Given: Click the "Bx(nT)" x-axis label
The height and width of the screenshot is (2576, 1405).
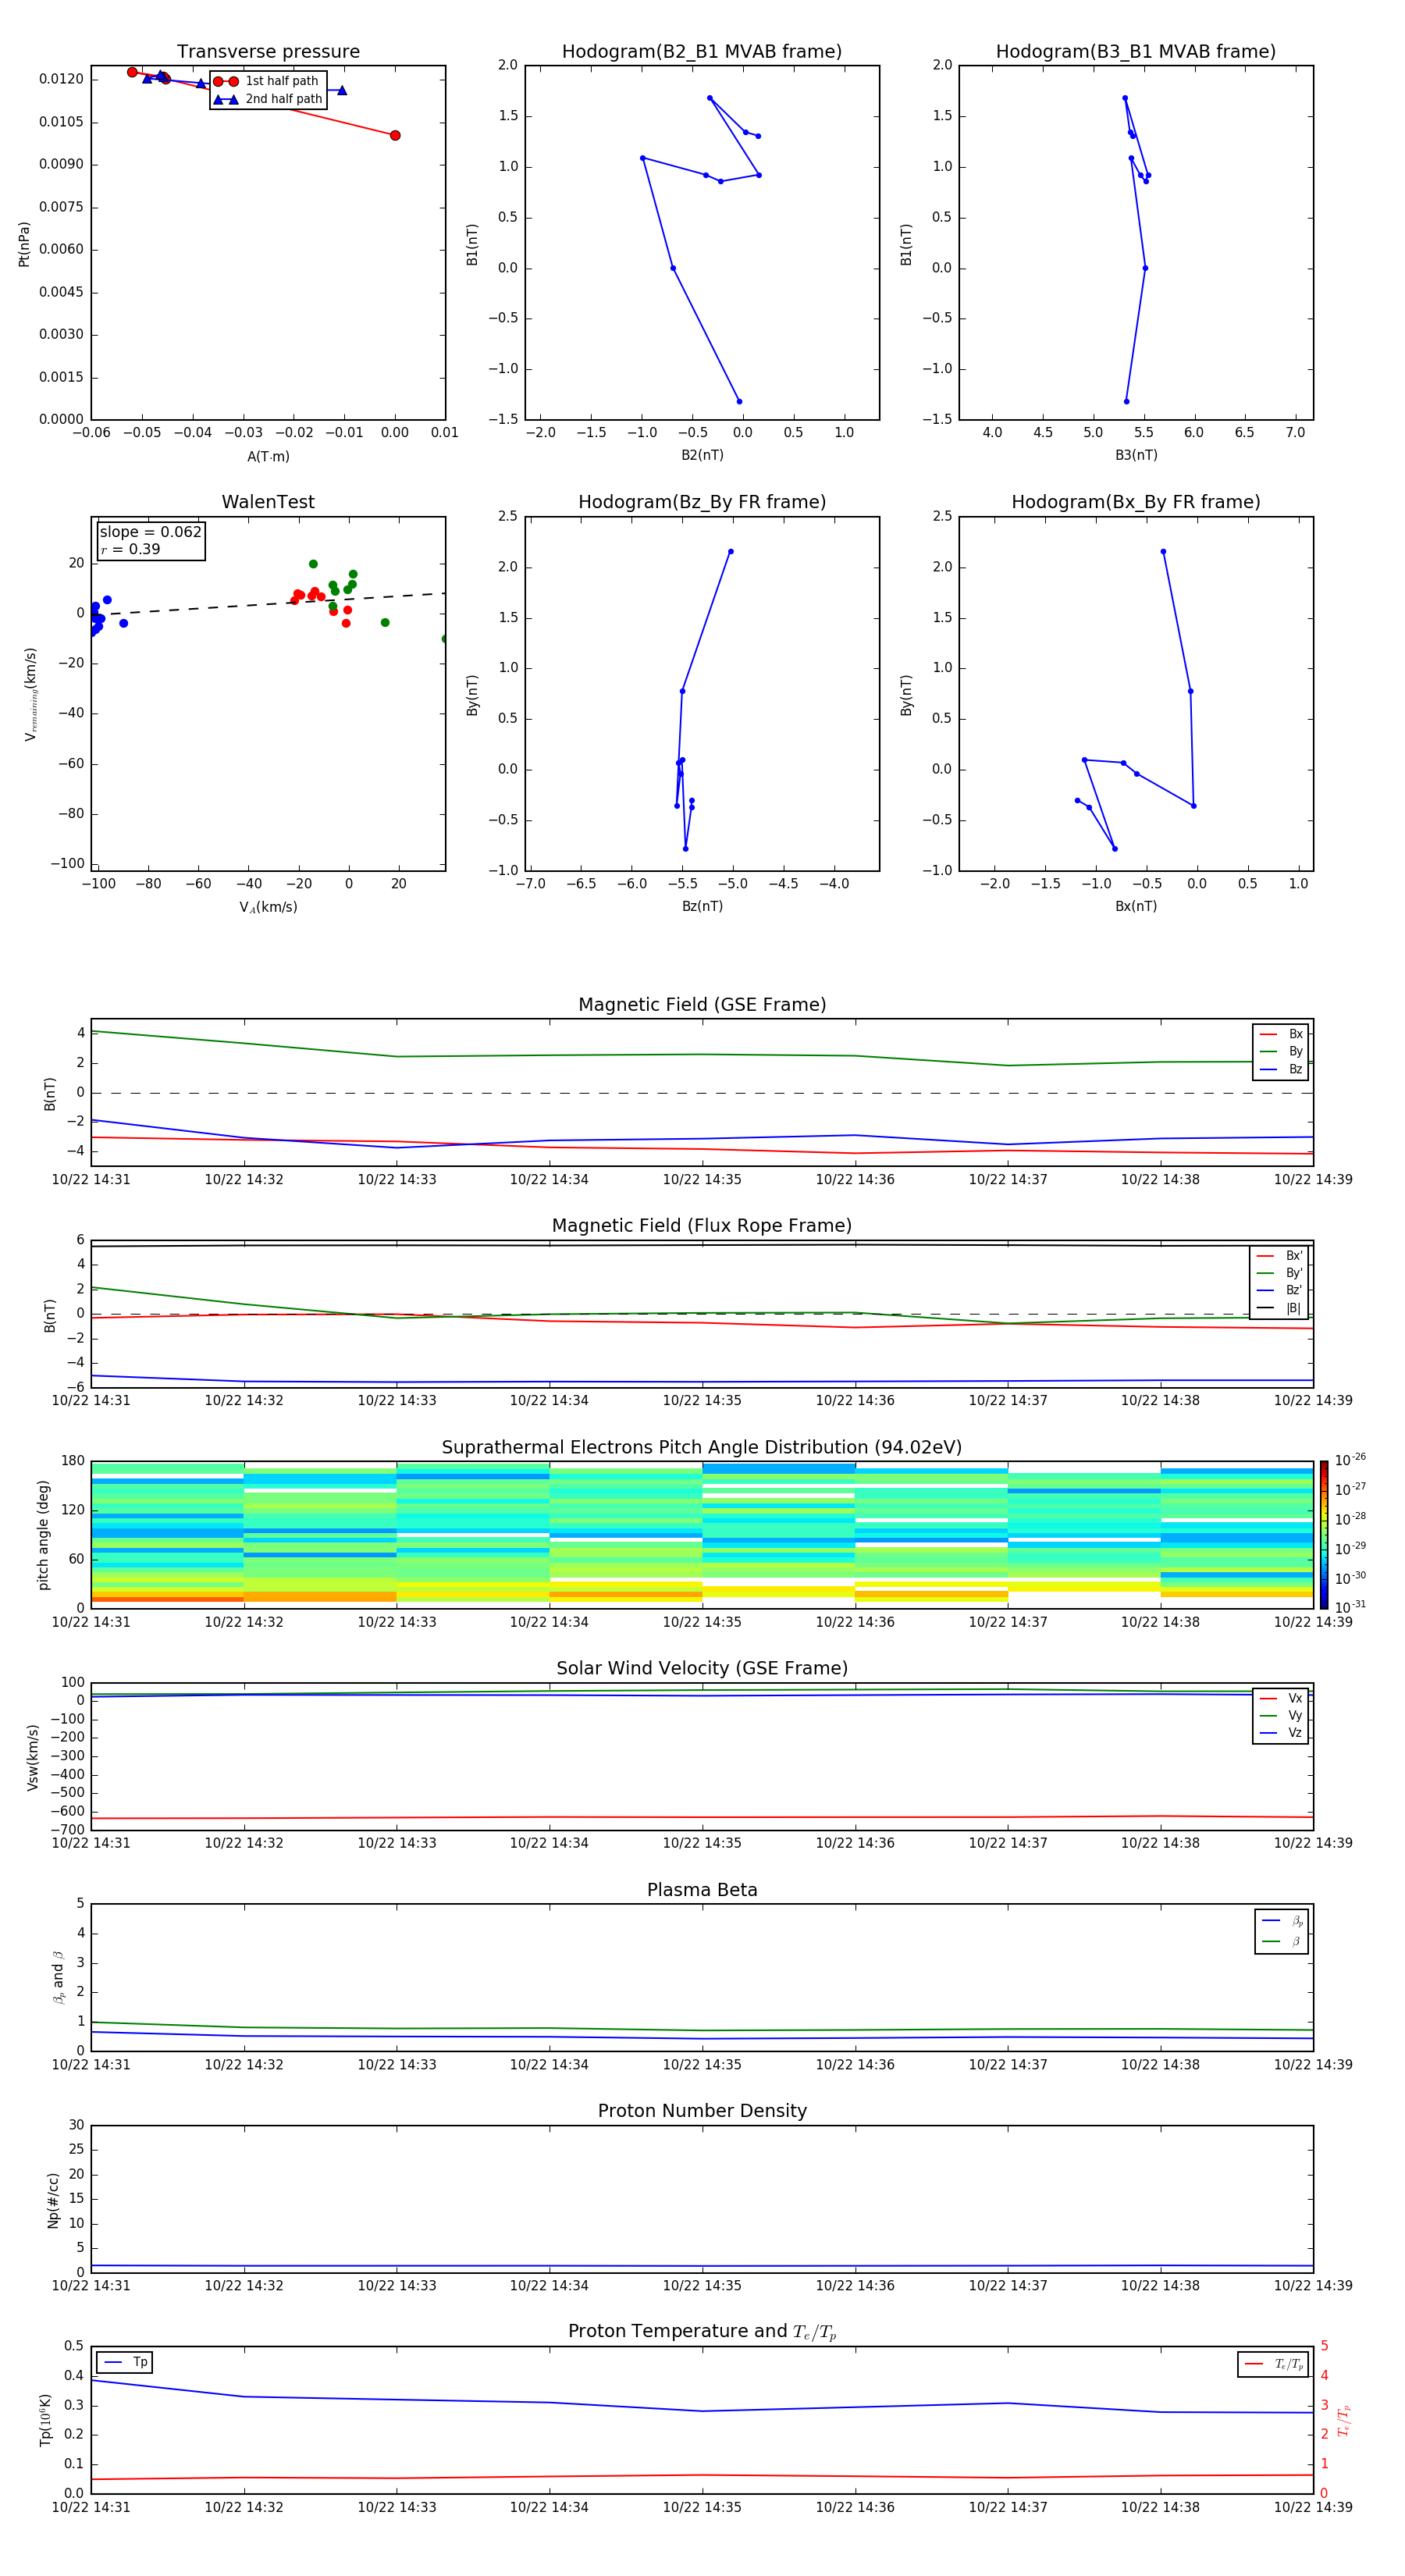Looking at the screenshot, I should tap(1136, 906).
